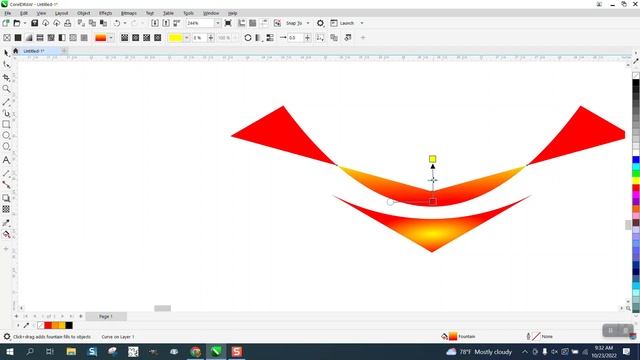The width and height of the screenshot is (640, 360).
Task: Select the Text tool
Action: click(6, 160)
